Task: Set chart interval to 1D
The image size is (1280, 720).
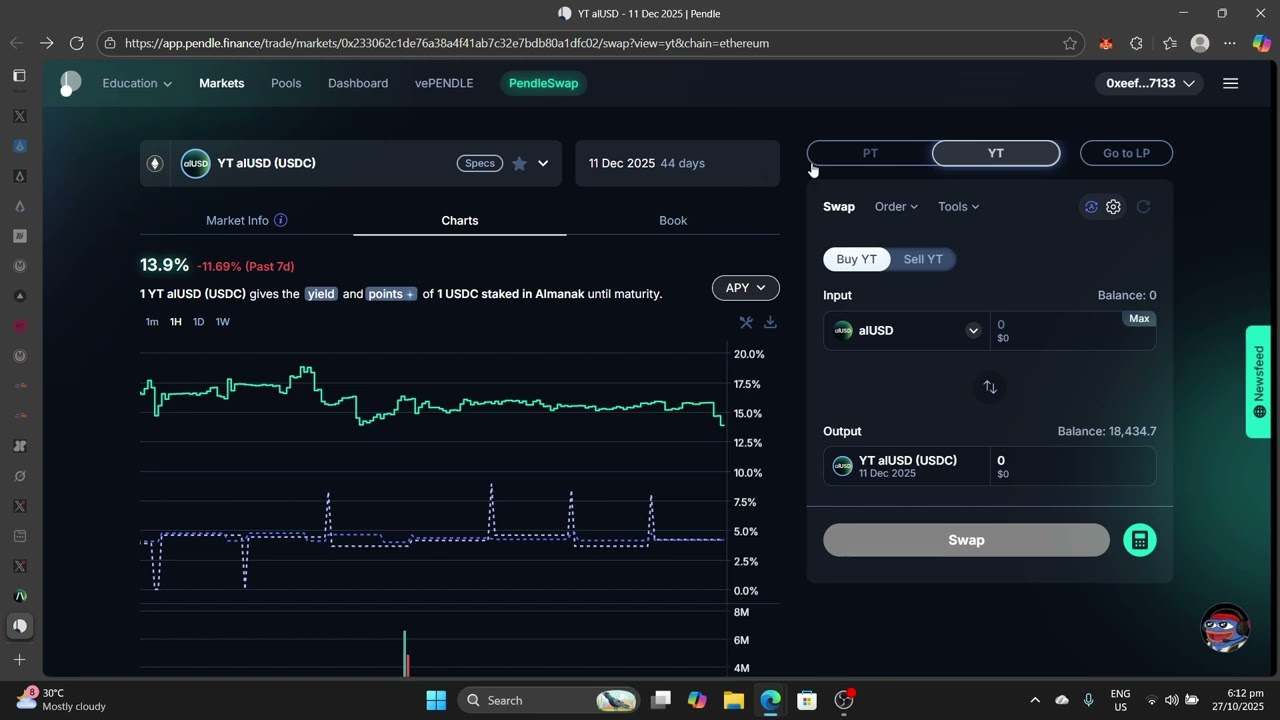Action: pos(198,322)
